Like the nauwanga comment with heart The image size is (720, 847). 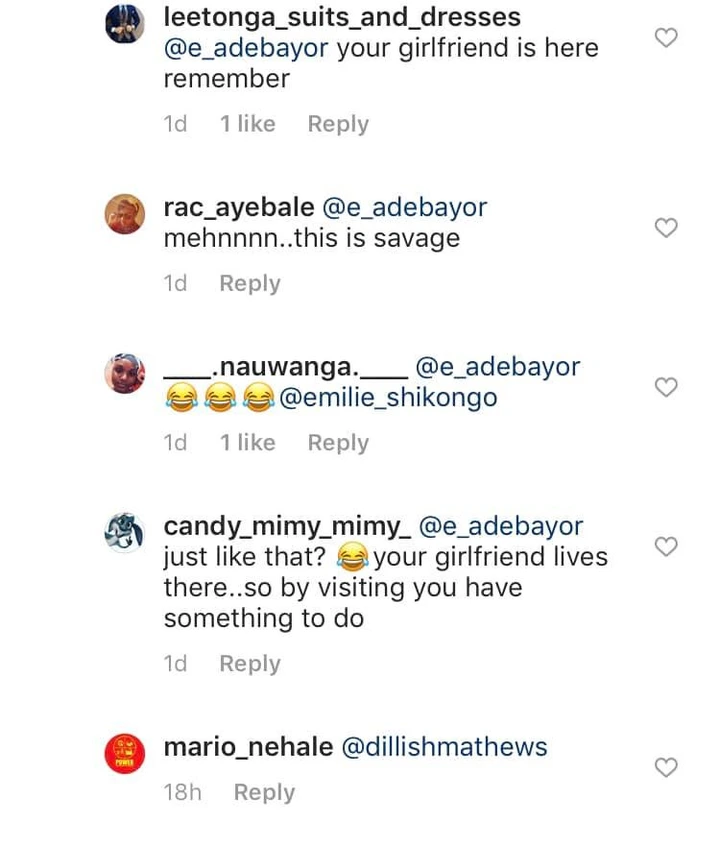coord(666,387)
